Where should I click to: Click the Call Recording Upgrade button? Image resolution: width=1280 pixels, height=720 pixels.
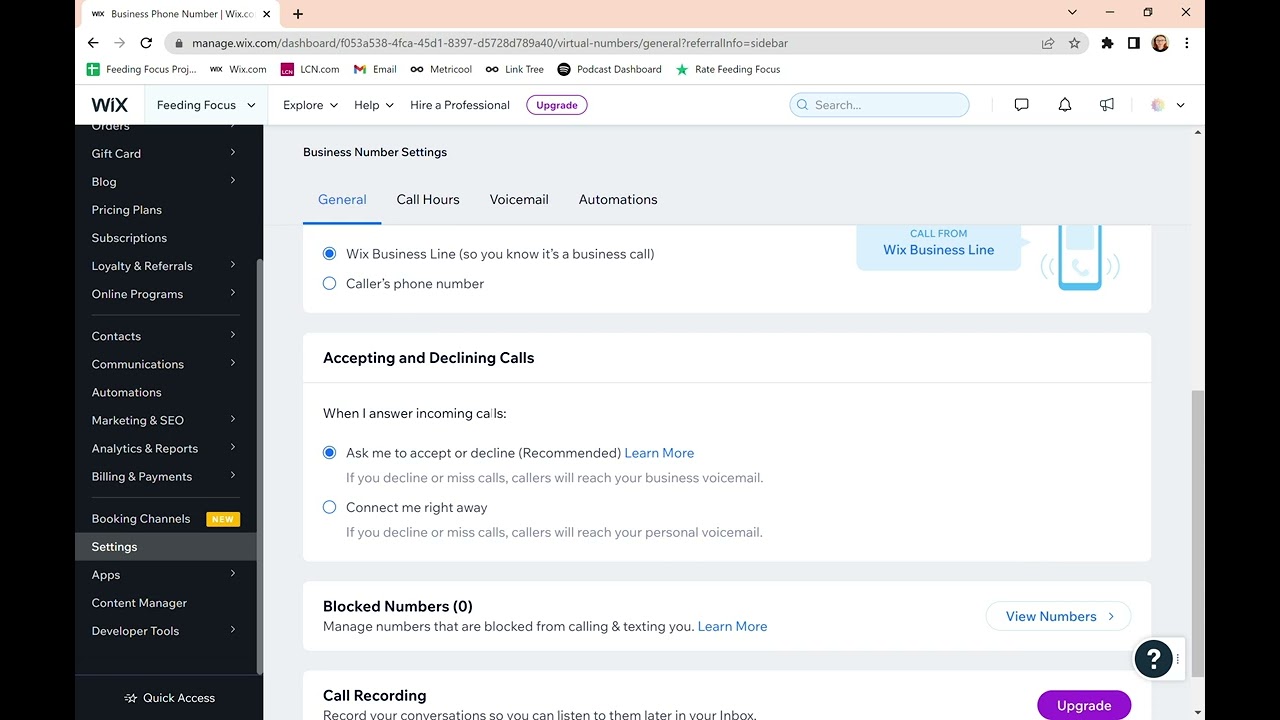tap(1084, 705)
